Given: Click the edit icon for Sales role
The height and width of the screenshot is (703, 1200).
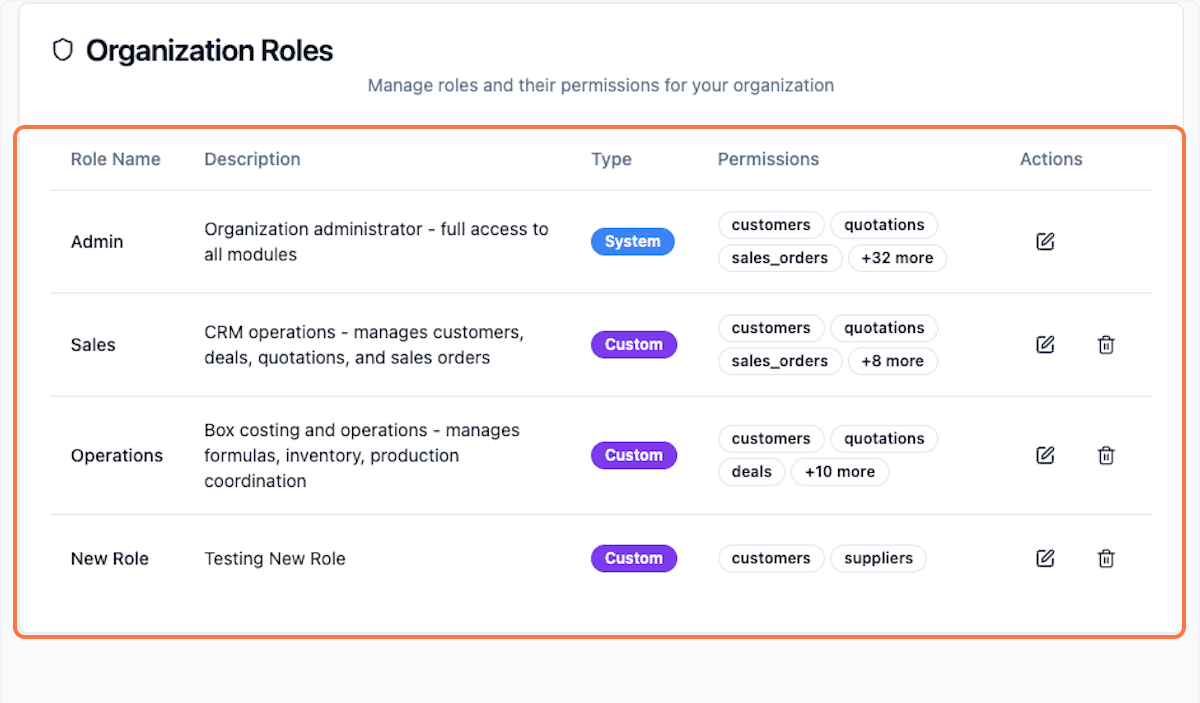Looking at the screenshot, I should tap(1045, 344).
